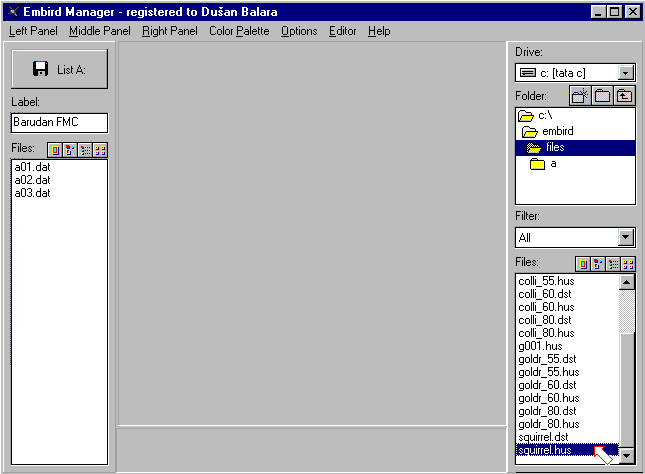
Task: Click the folder-up arrow icon
Action: [624, 96]
